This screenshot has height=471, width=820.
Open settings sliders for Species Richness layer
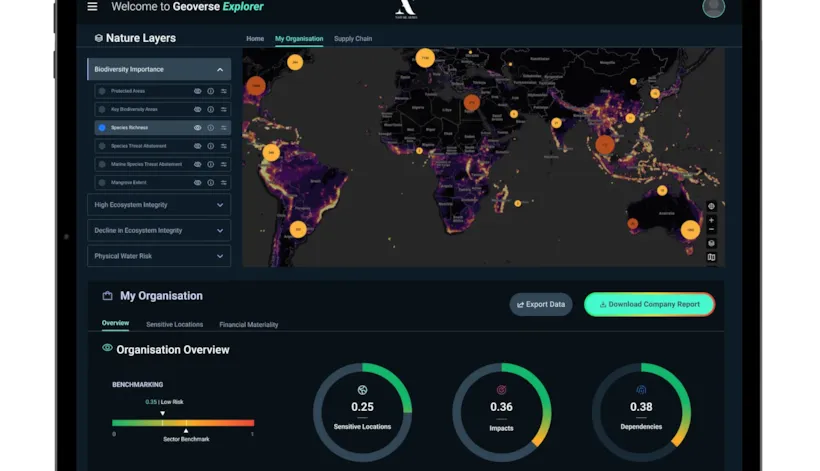click(x=223, y=128)
